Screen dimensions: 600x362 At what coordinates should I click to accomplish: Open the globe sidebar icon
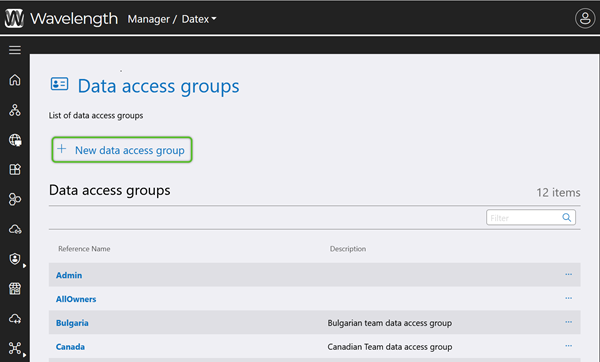(x=15, y=140)
